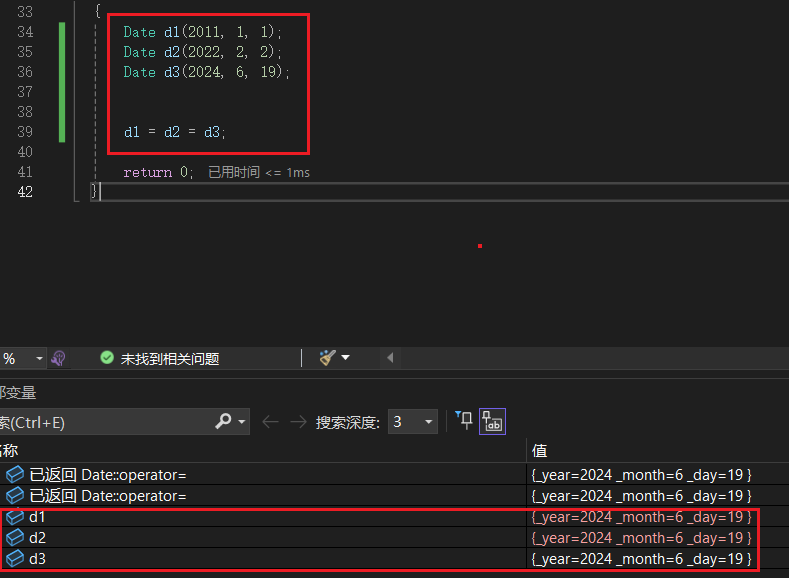This screenshot has height=578, width=789.
Task: Select the d3 variable row
Action: [x=394, y=559]
